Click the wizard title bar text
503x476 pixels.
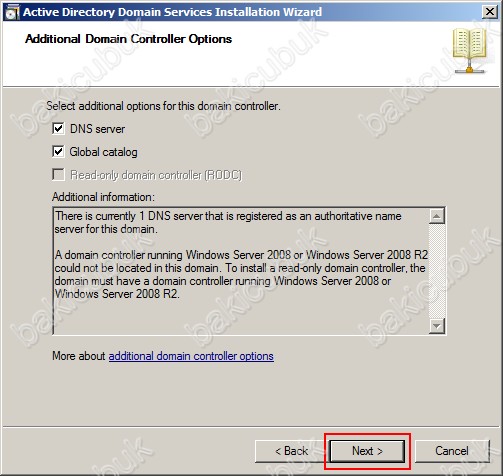[x=172, y=12]
